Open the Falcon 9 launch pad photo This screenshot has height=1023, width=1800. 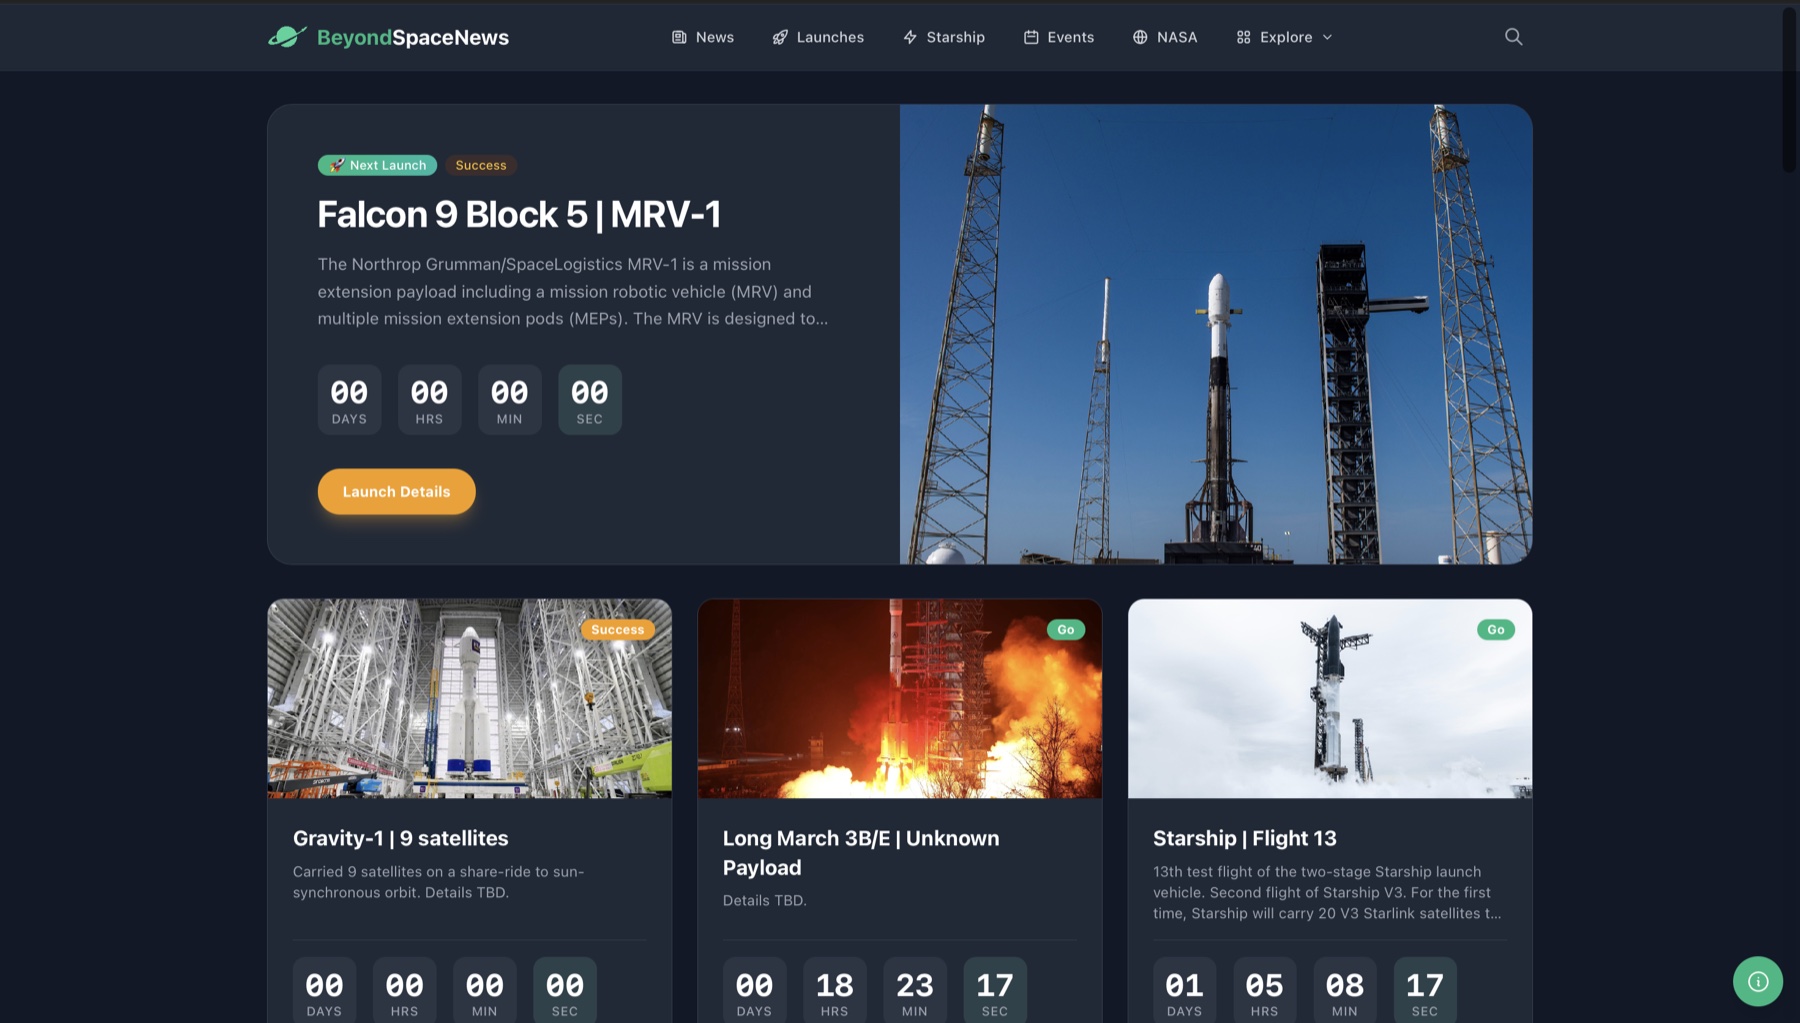(x=1216, y=334)
